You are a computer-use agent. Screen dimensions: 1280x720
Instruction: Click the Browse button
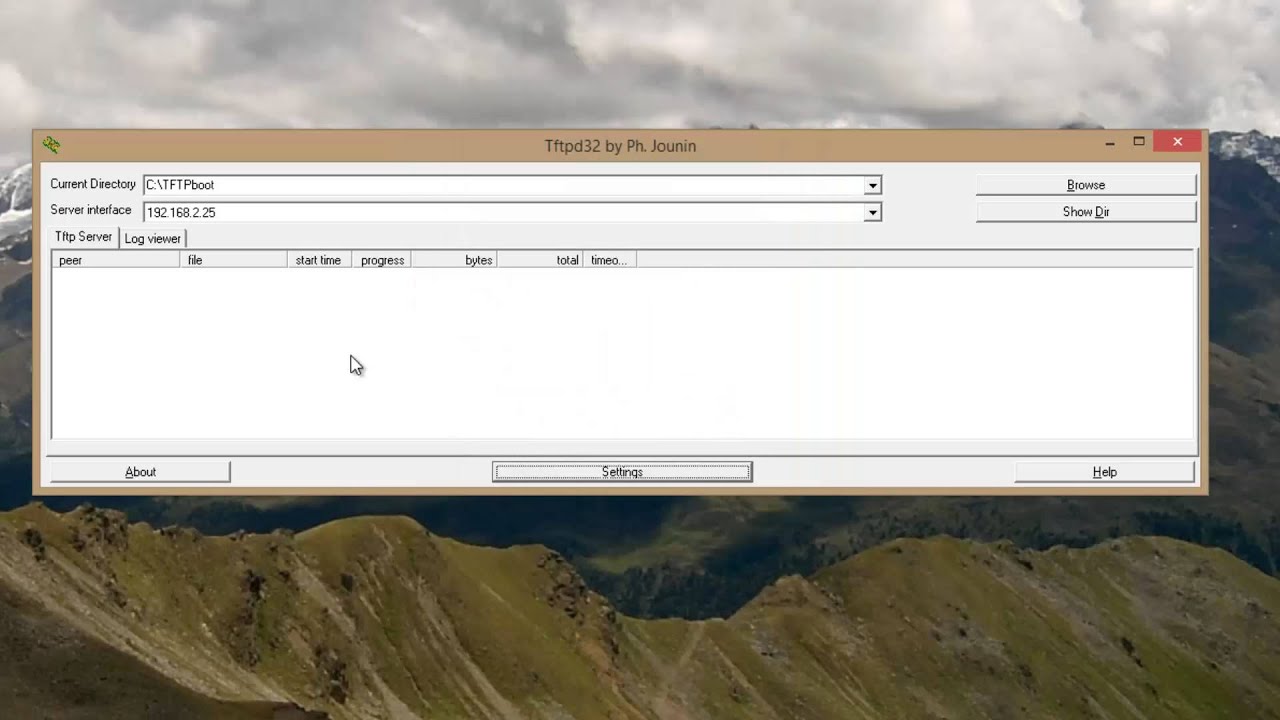pos(1086,185)
